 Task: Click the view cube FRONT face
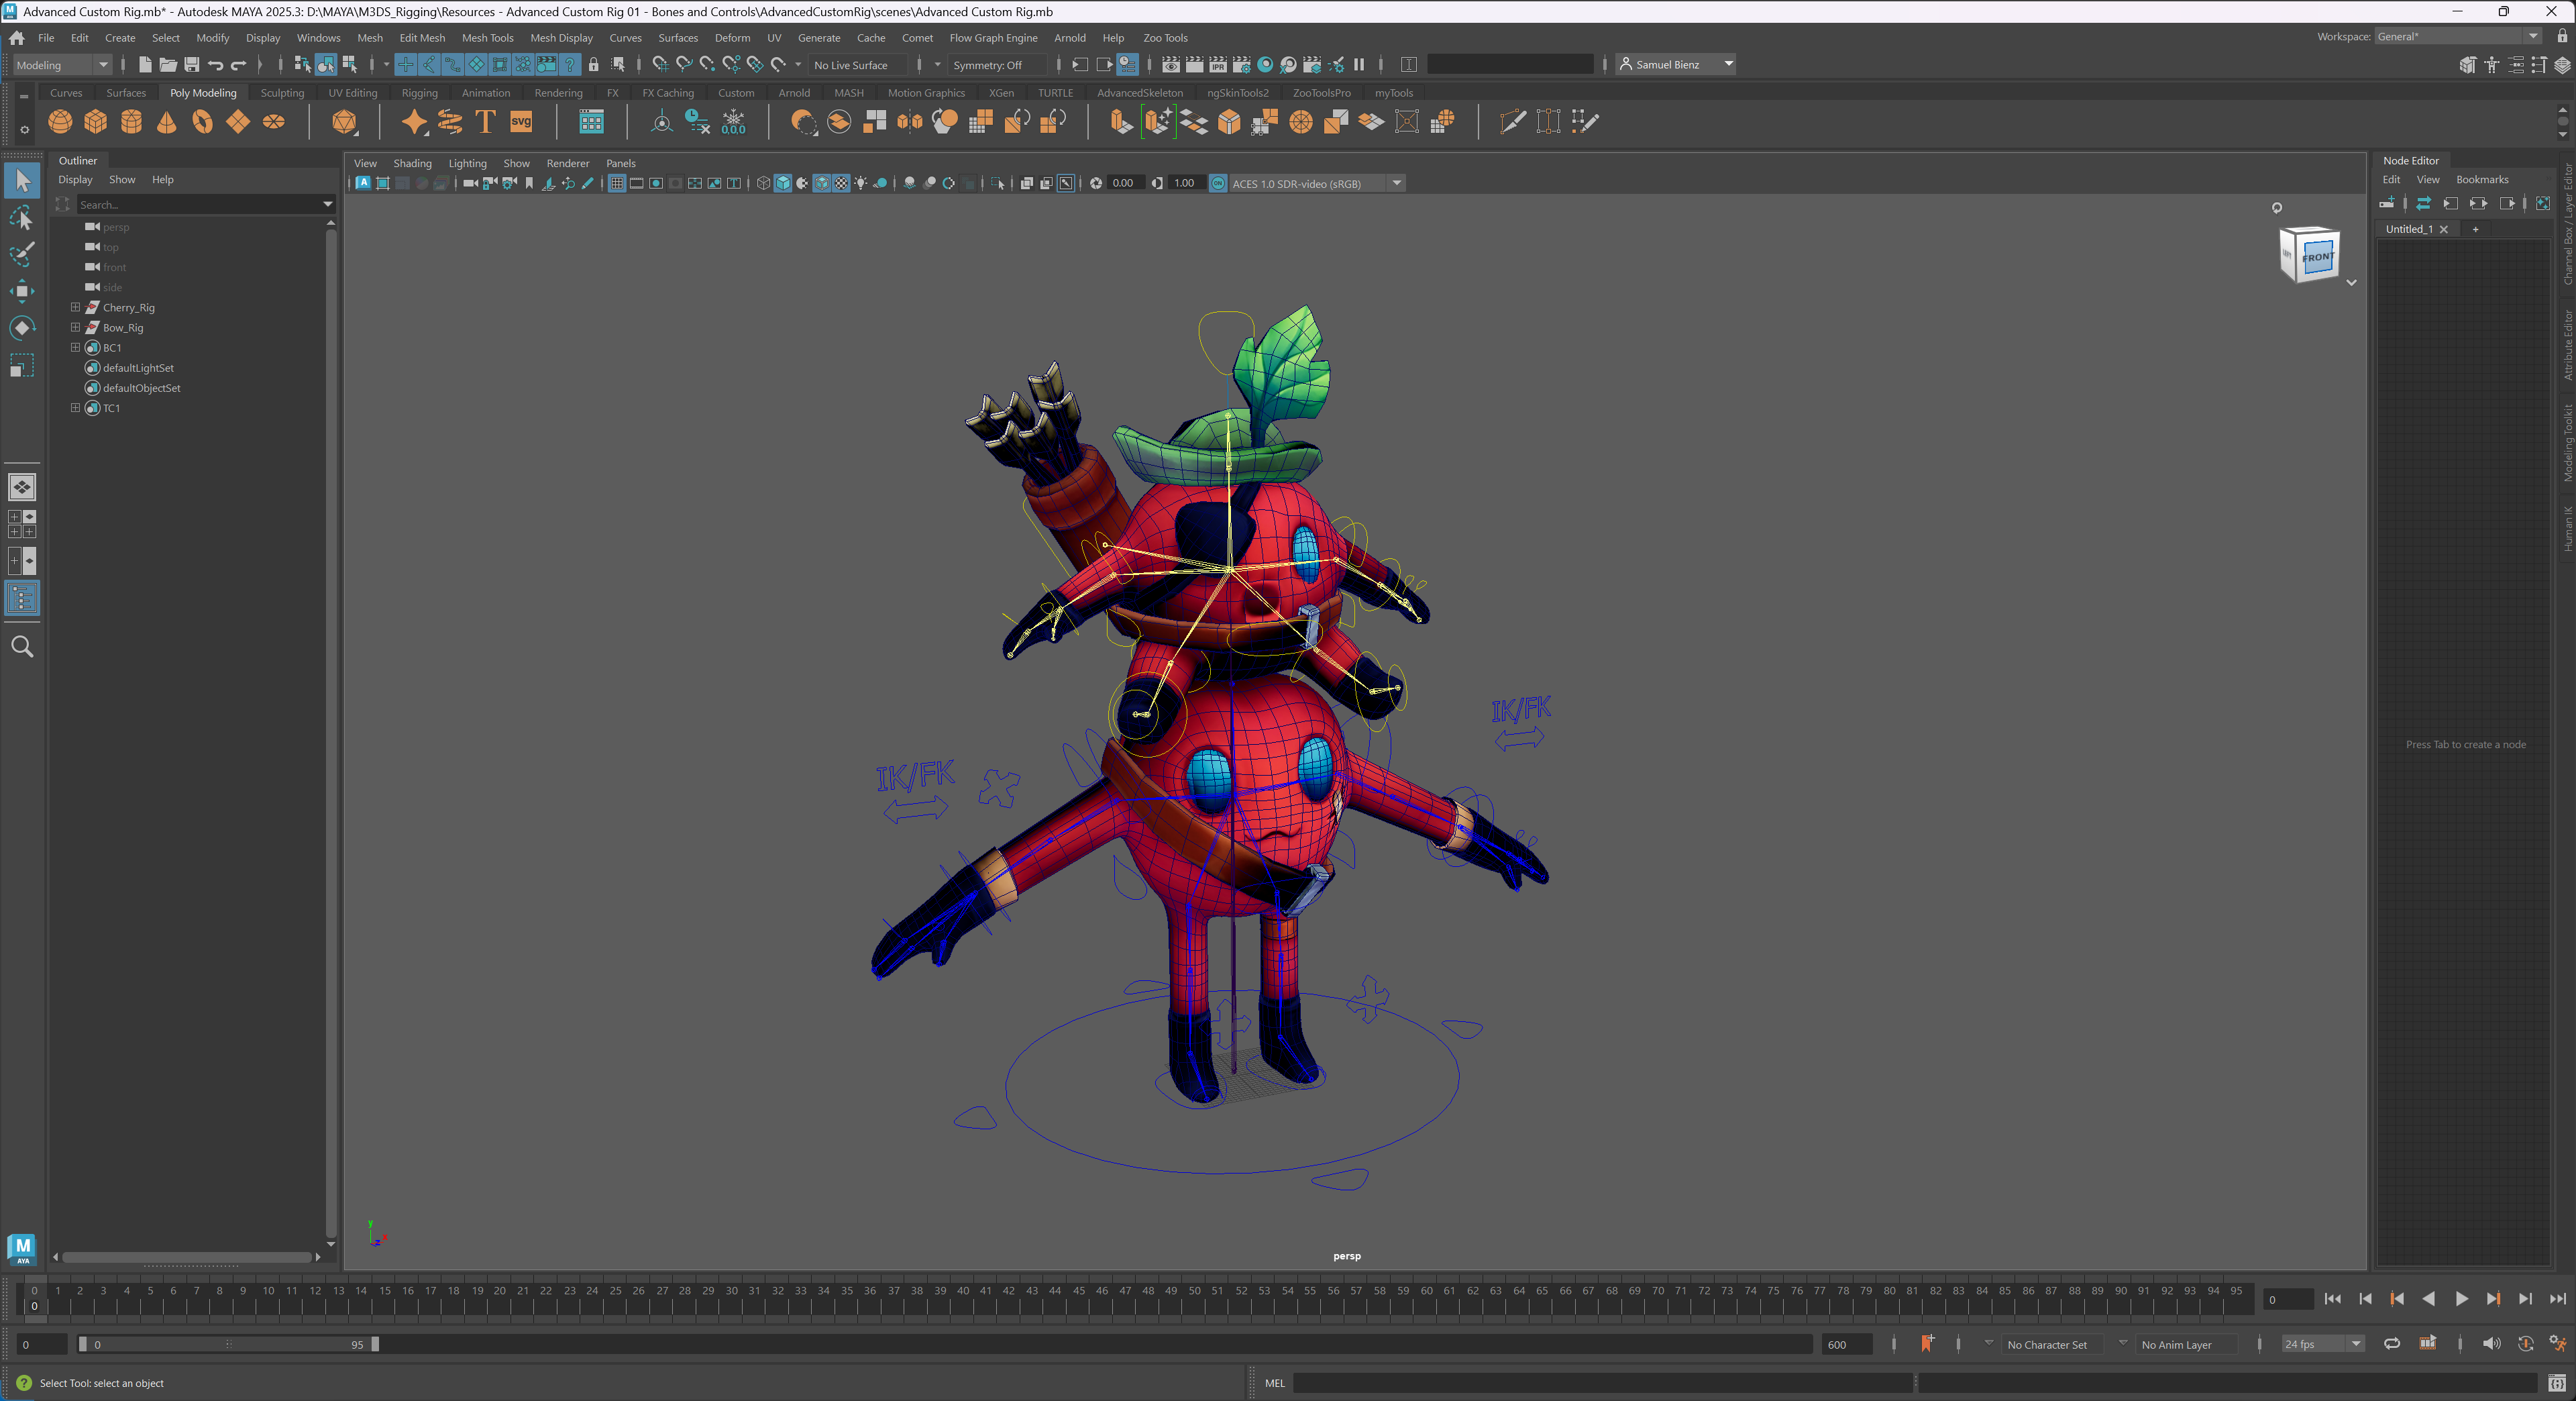click(x=2317, y=257)
